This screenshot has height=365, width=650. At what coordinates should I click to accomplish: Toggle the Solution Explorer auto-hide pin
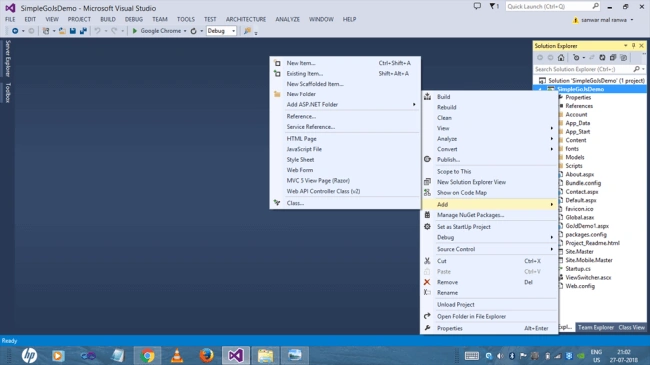[633, 46]
